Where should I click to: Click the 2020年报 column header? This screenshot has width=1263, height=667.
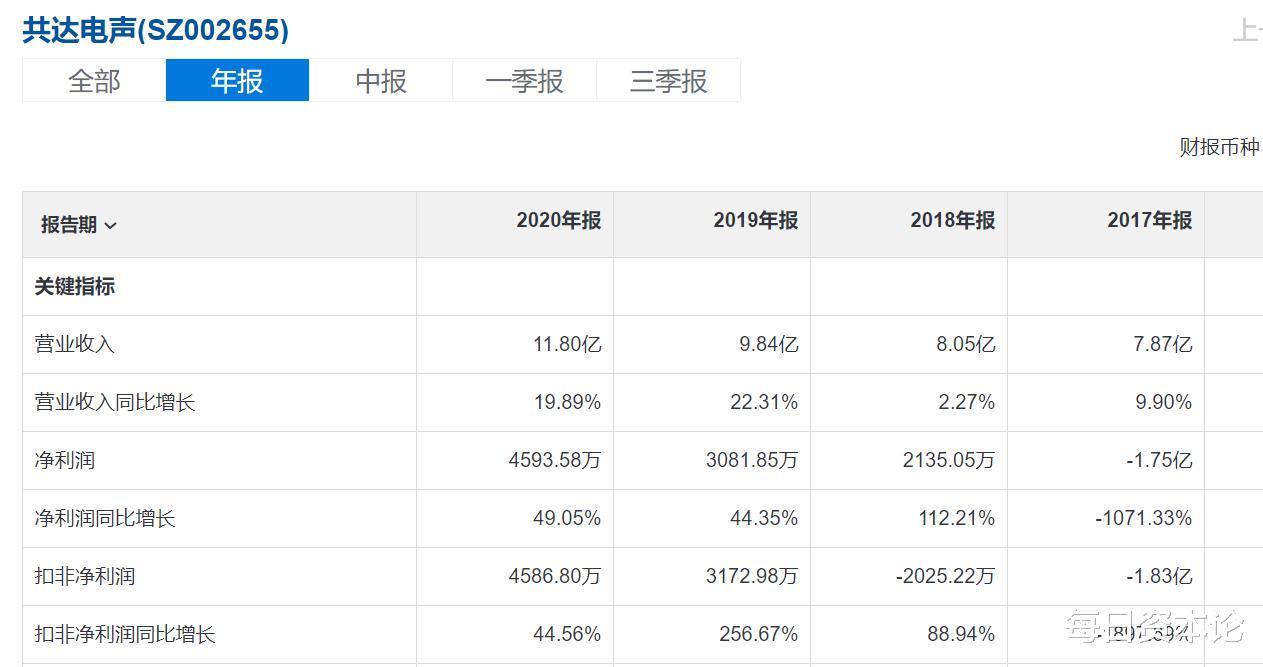(558, 222)
